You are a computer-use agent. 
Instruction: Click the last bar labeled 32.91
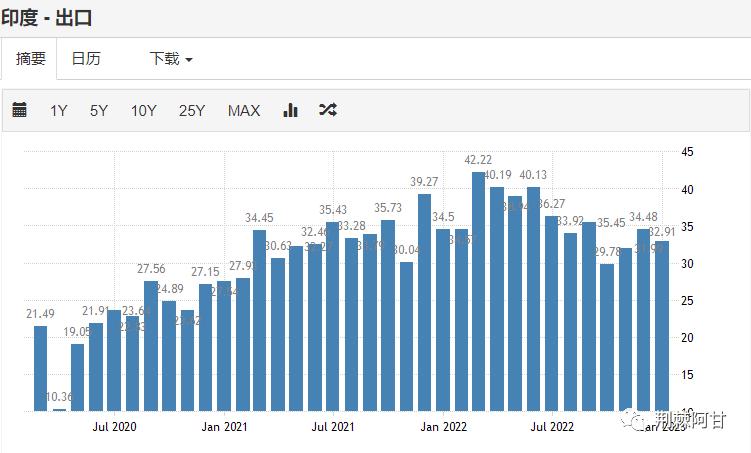pyautogui.click(x=662, y=325)
